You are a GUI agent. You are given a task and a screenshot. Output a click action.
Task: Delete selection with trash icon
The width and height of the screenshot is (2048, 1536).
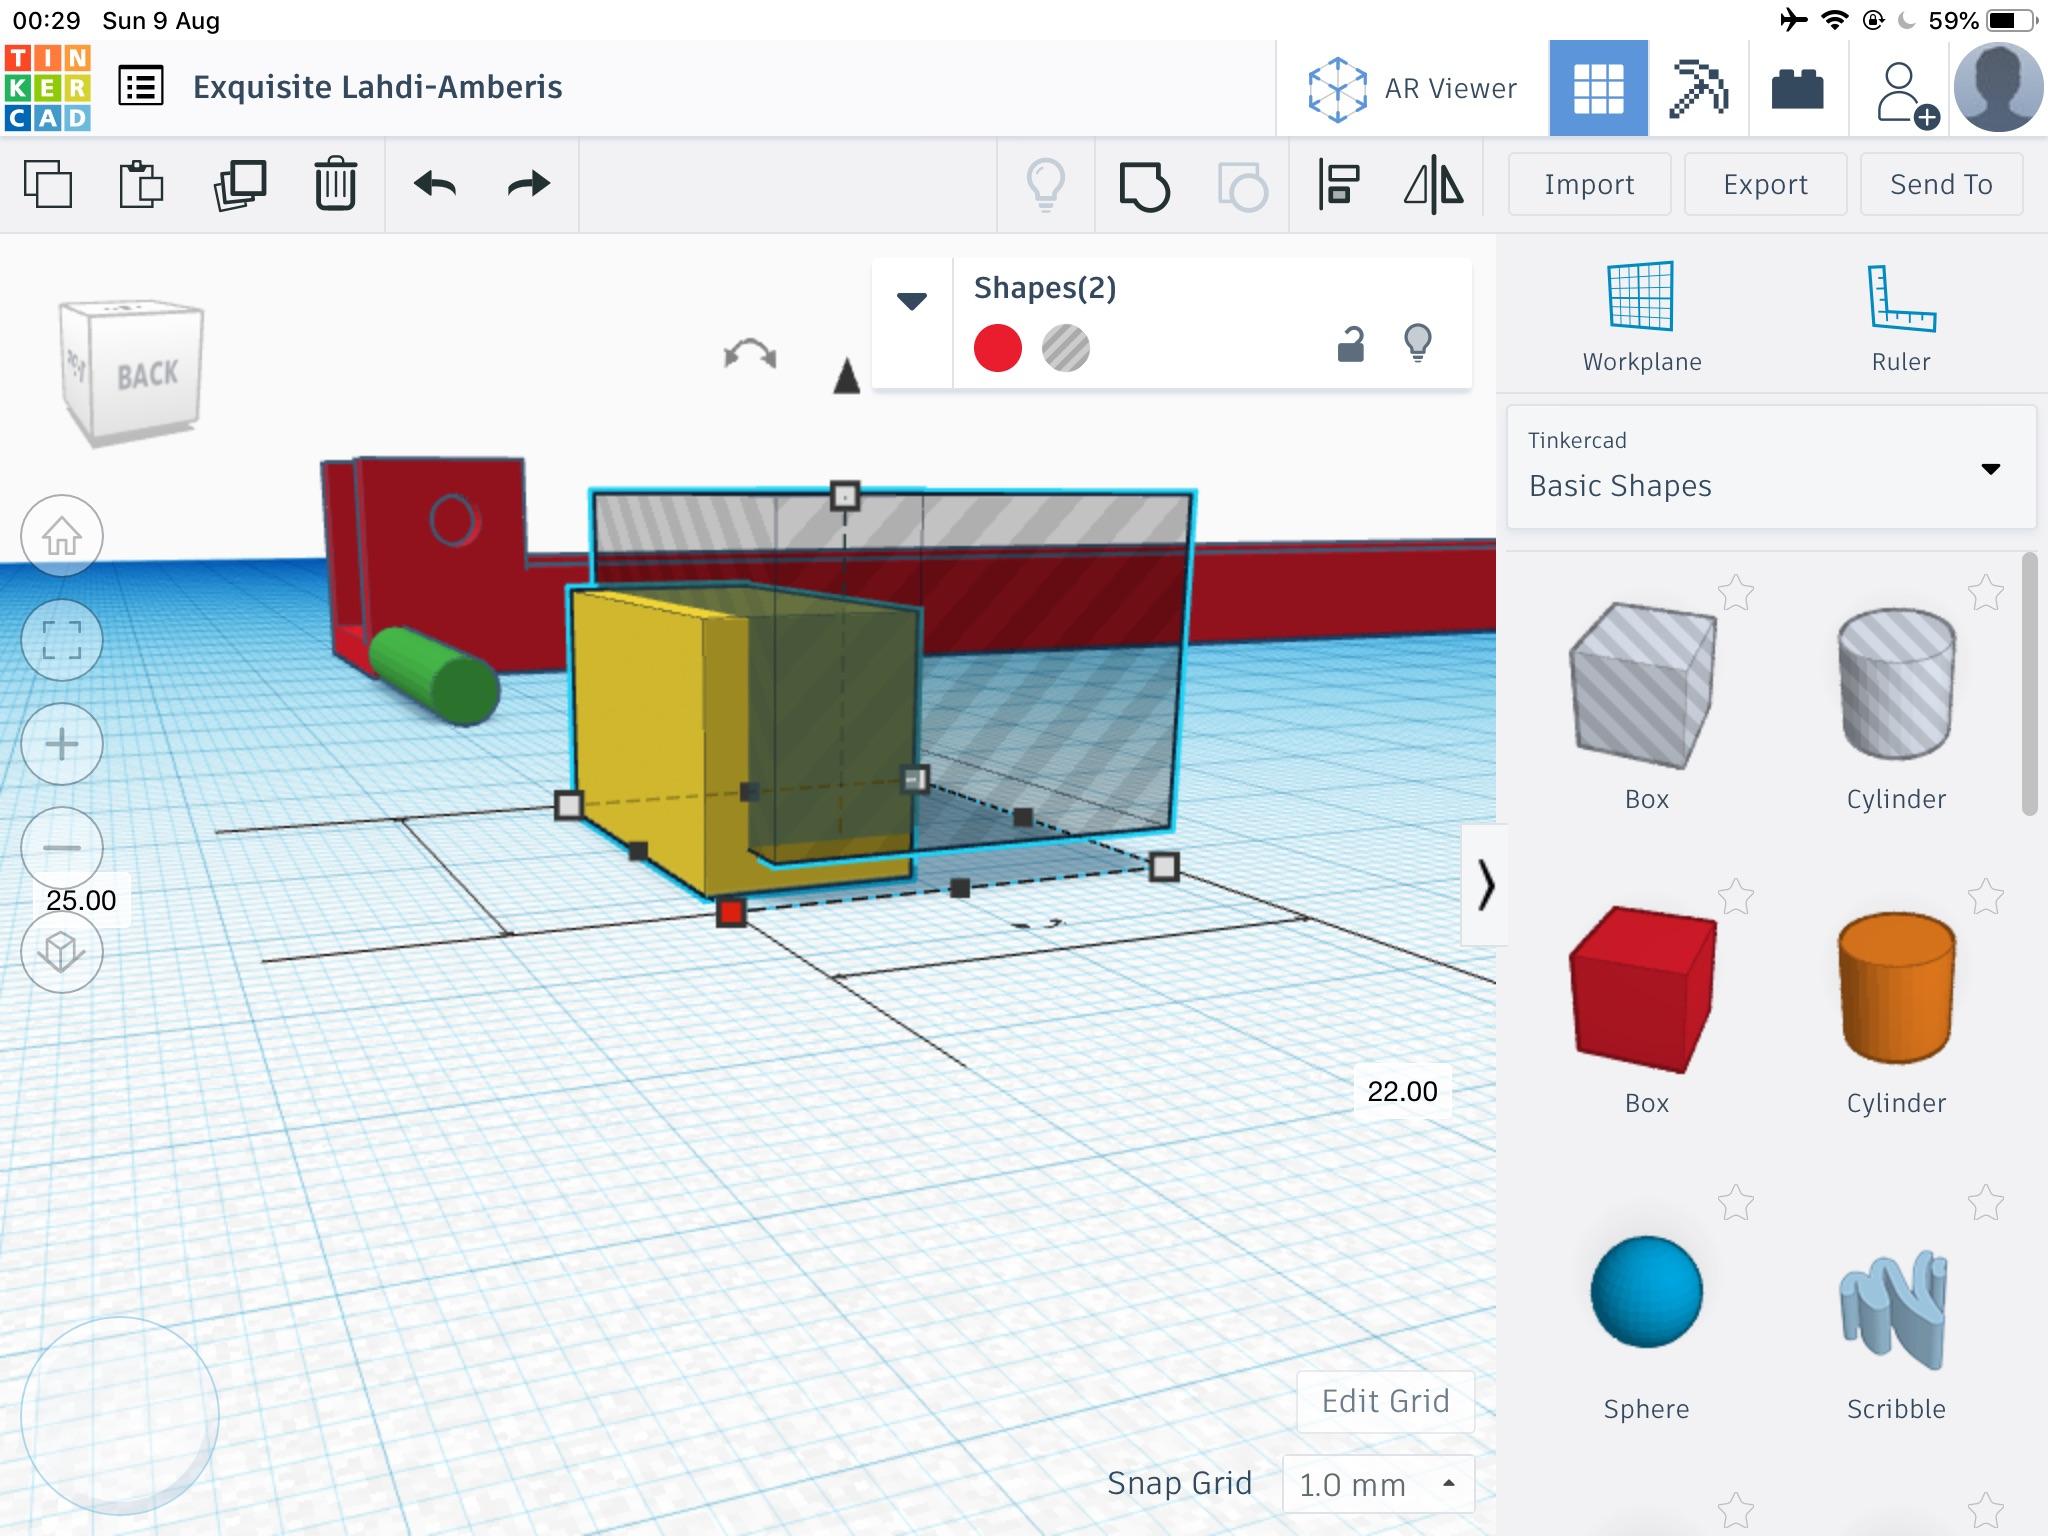[x=335, y=185]
